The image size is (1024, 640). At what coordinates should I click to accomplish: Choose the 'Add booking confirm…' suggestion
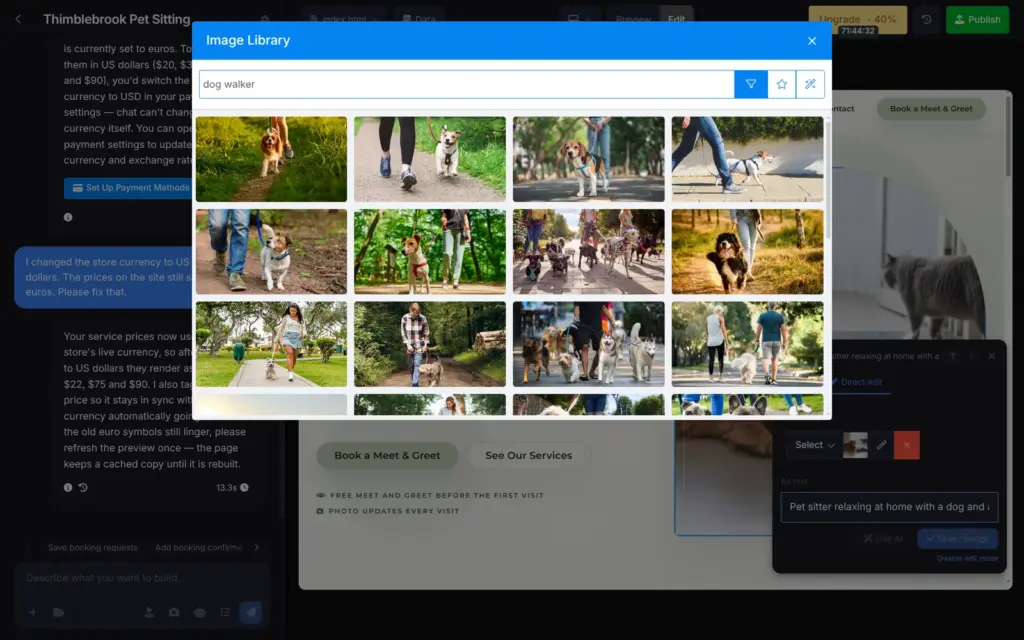pos(199,548)
